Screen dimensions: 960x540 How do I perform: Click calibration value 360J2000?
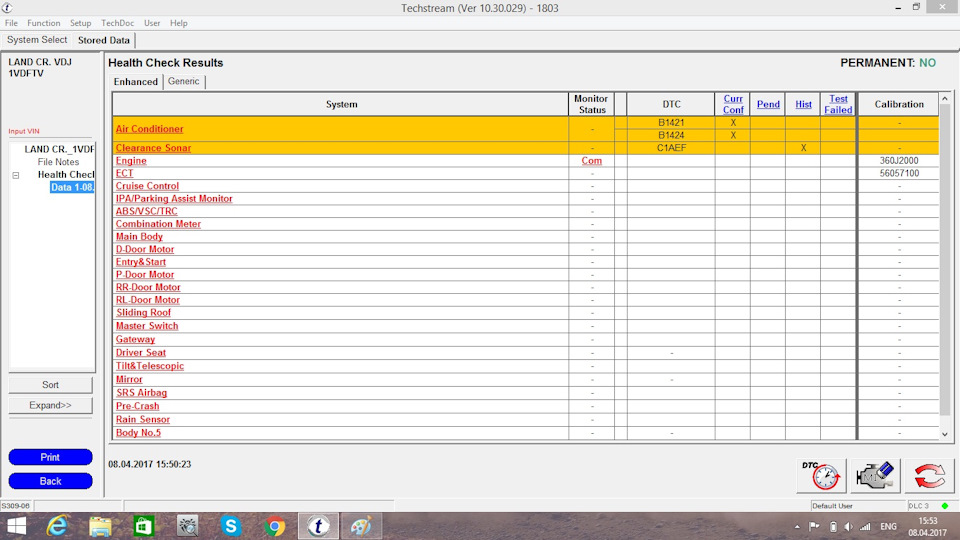pos(899,160)
